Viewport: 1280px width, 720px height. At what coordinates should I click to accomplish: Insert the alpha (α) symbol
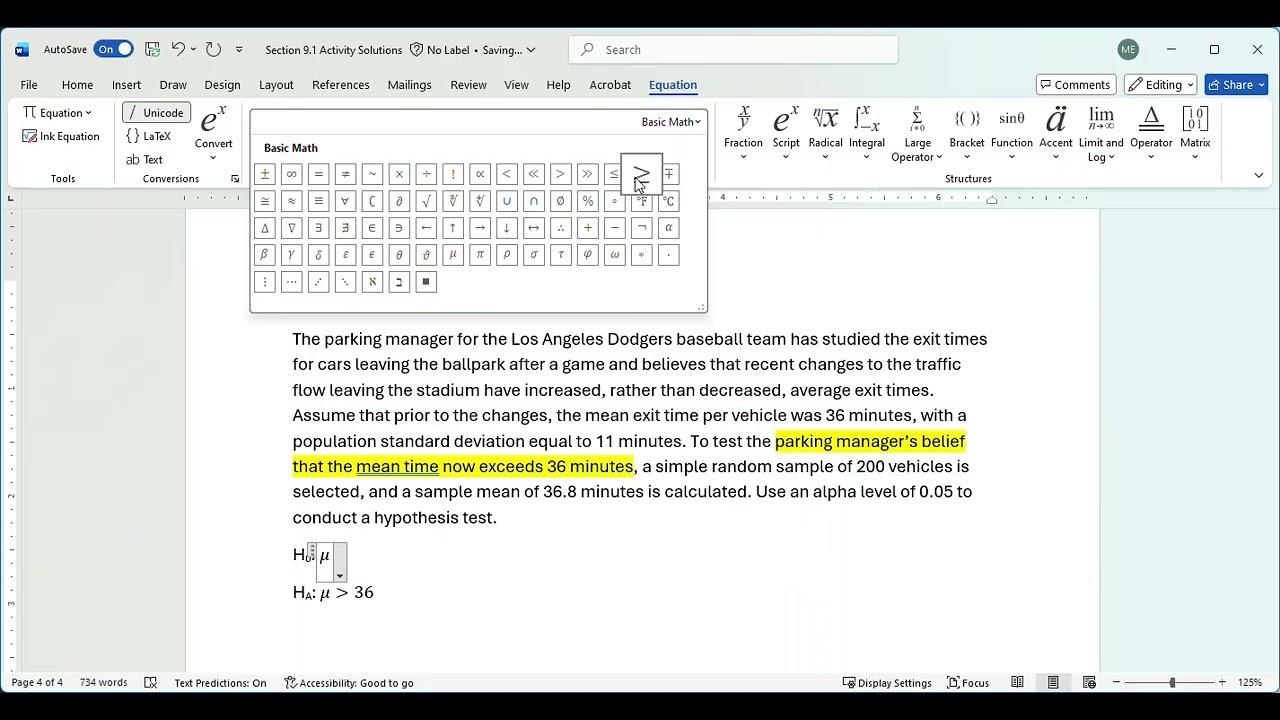[x=669, y=228]
